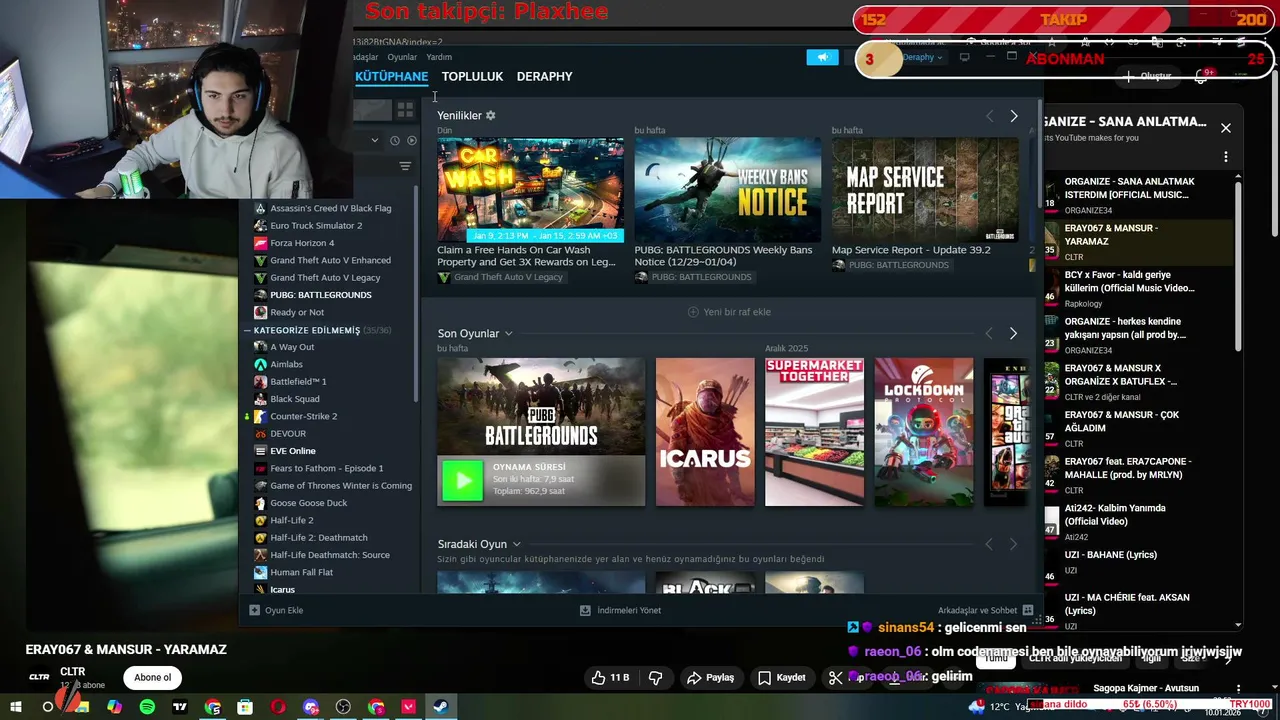Image resolution: width=1280 pixels, height=720 pixels.
Task: Open the Map Service Report thumbnail
Action: click(925, 190)
